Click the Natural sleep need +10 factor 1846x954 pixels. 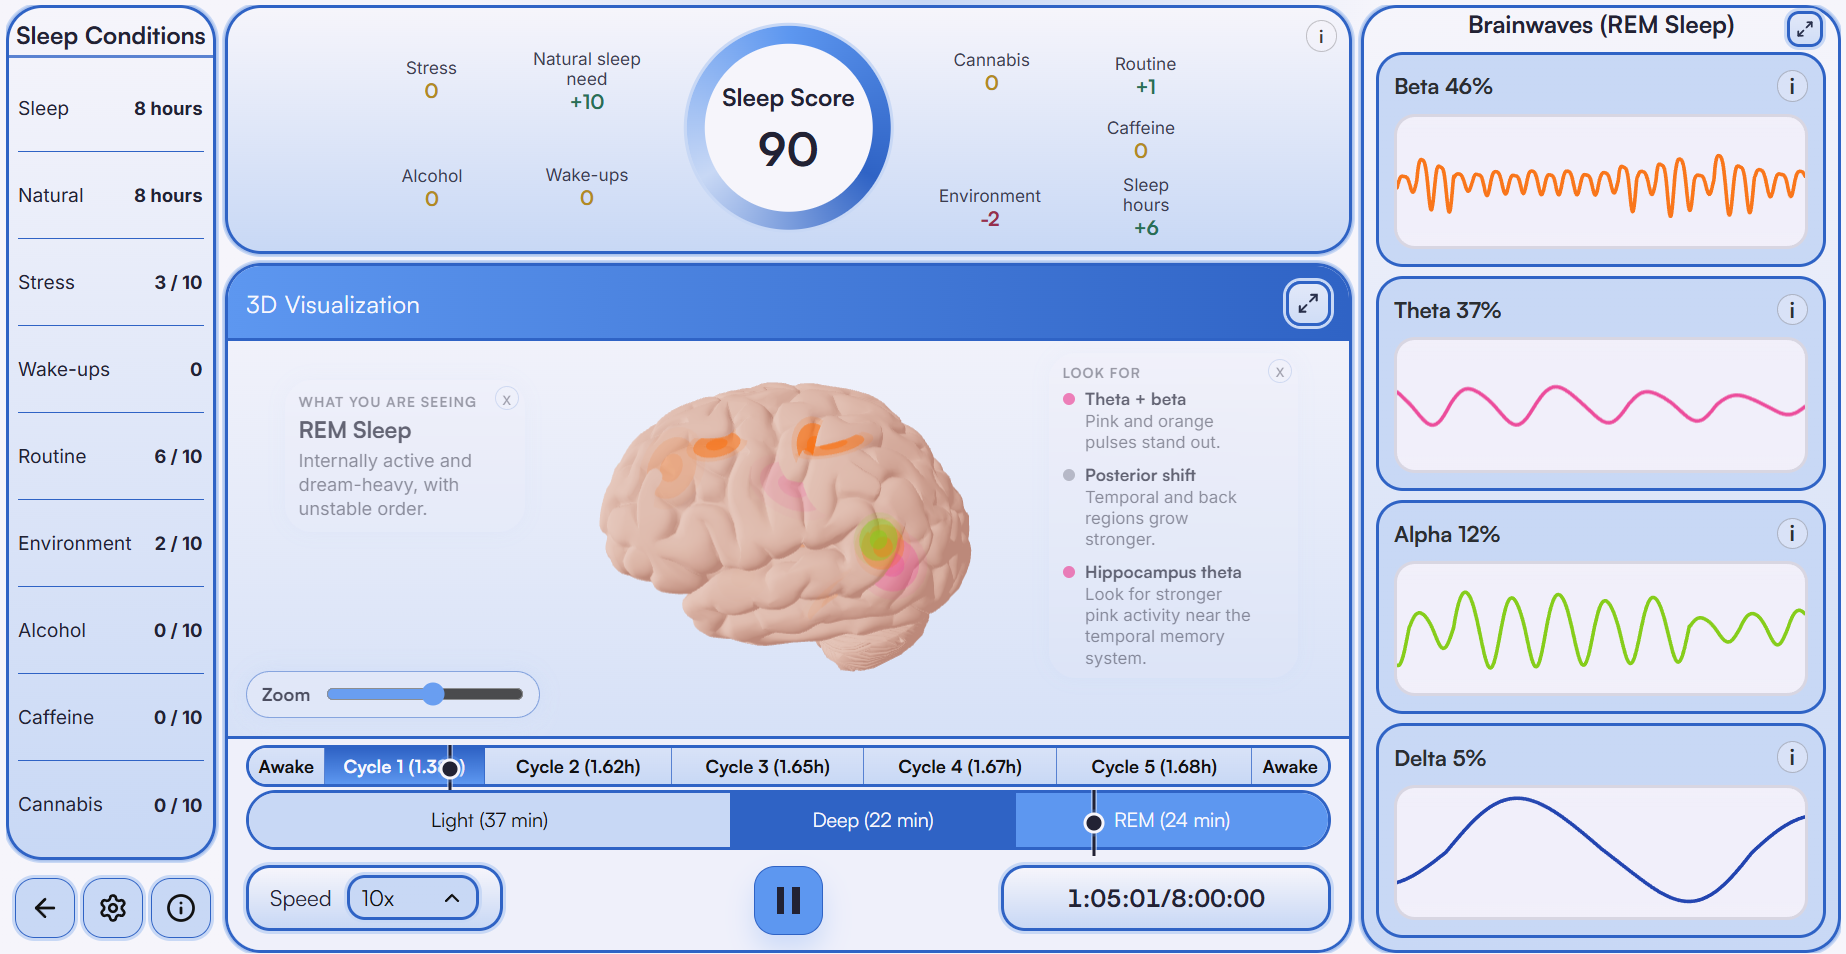[587, 80]
